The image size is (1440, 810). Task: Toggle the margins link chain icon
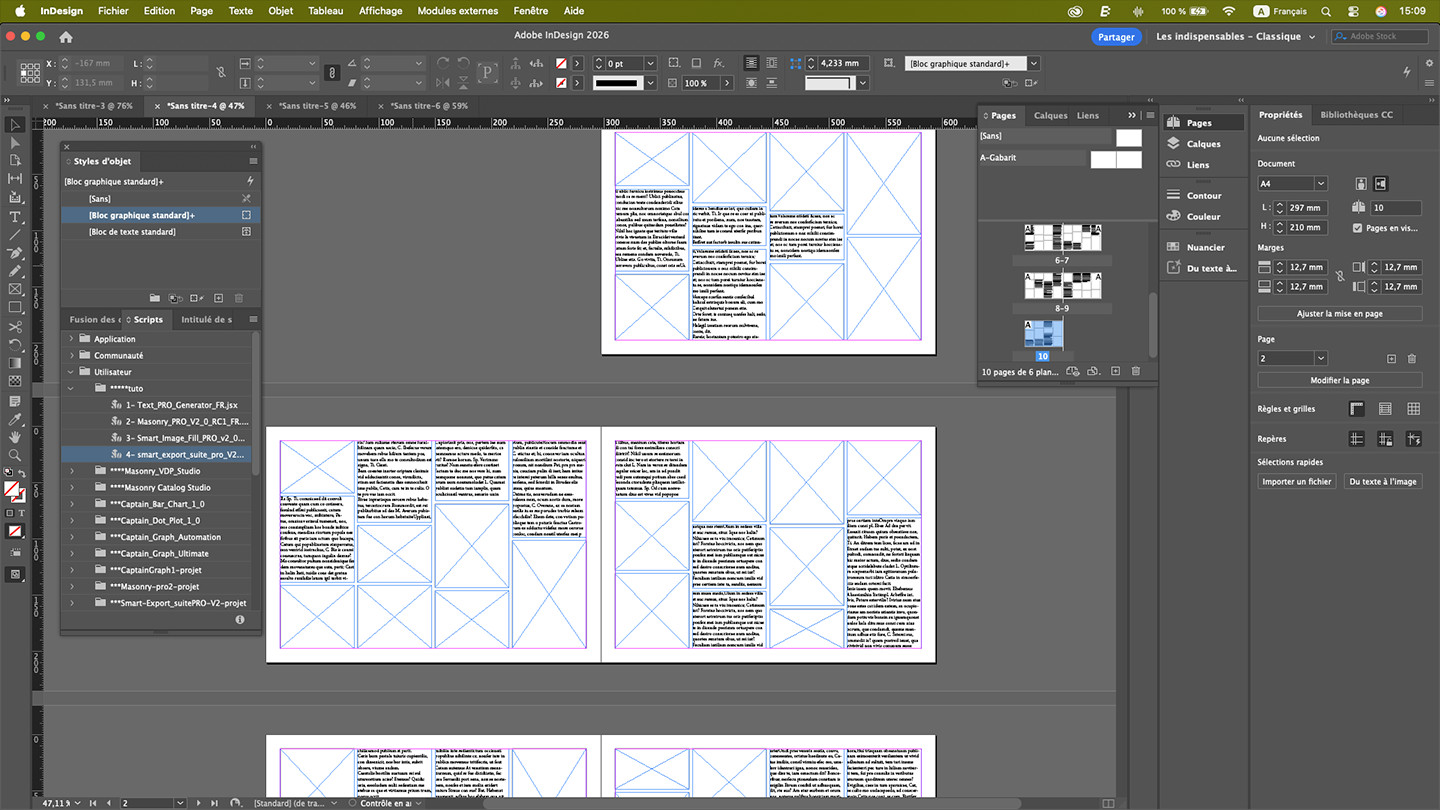coord(1340,277)
